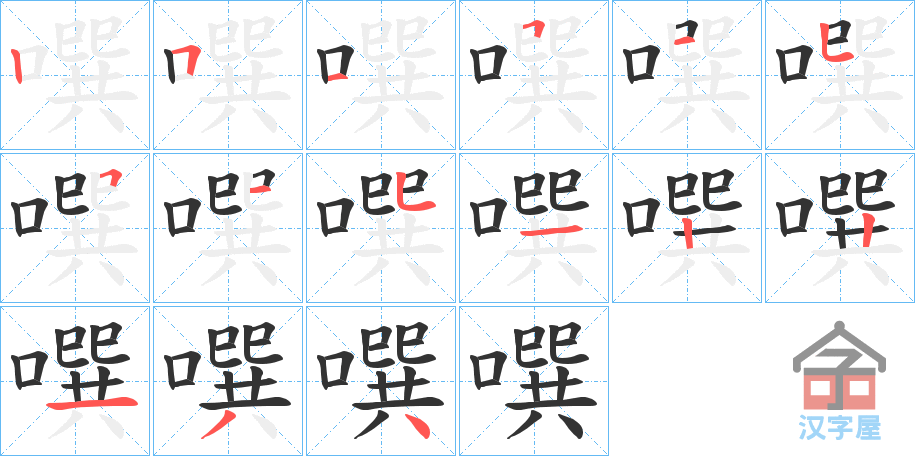Click the house-shaped logo icon
The width and height of the screenshot is (915, 456).
click(839, 366)
